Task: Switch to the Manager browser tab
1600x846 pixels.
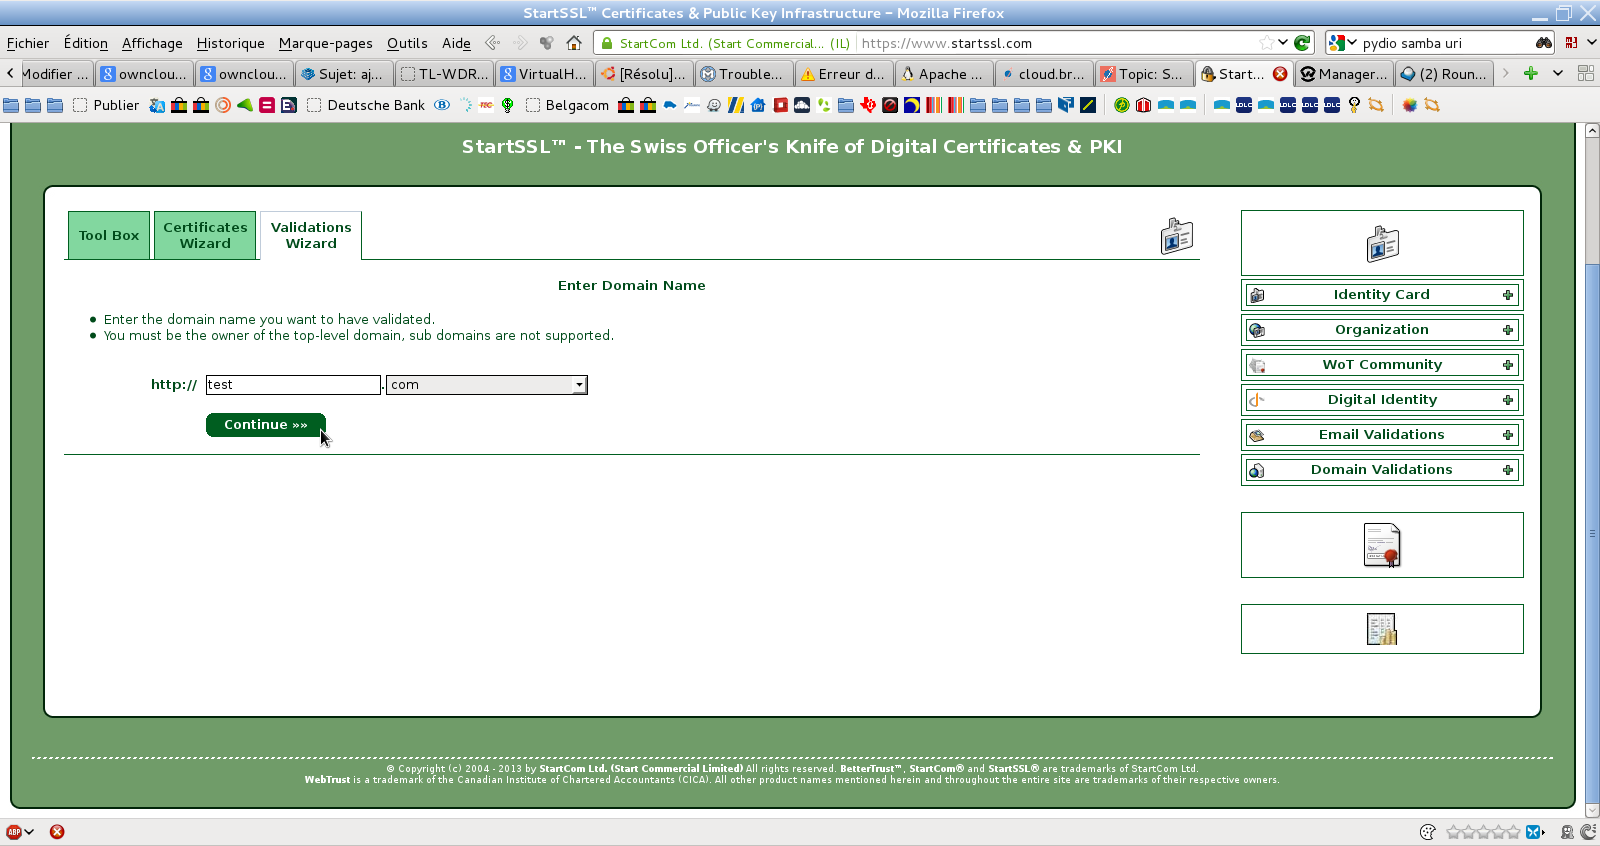Action: tap(1344, 73)
